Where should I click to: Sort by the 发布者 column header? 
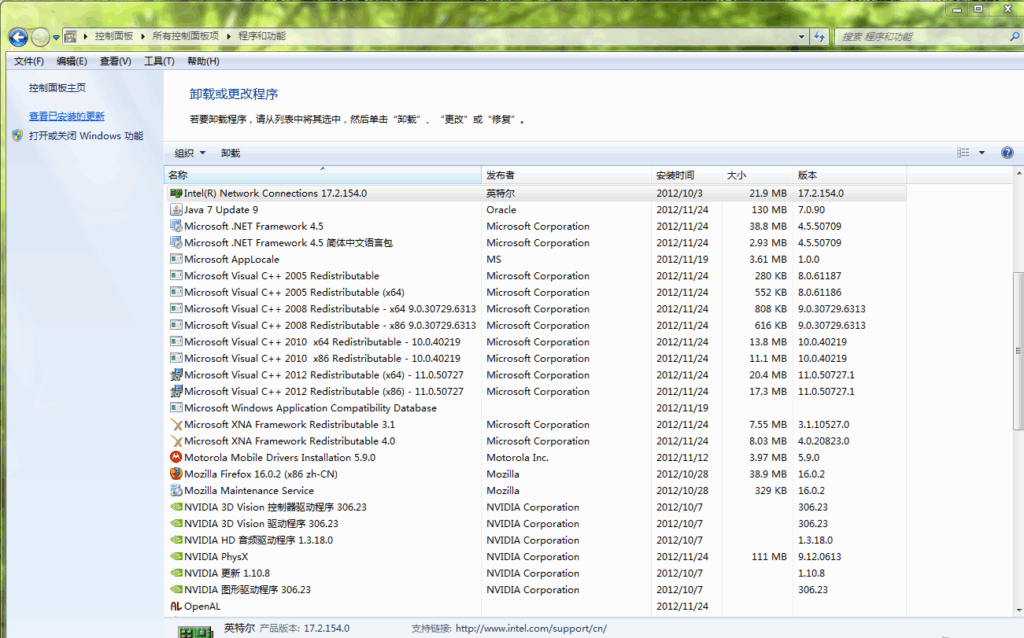tap(566, 175)
